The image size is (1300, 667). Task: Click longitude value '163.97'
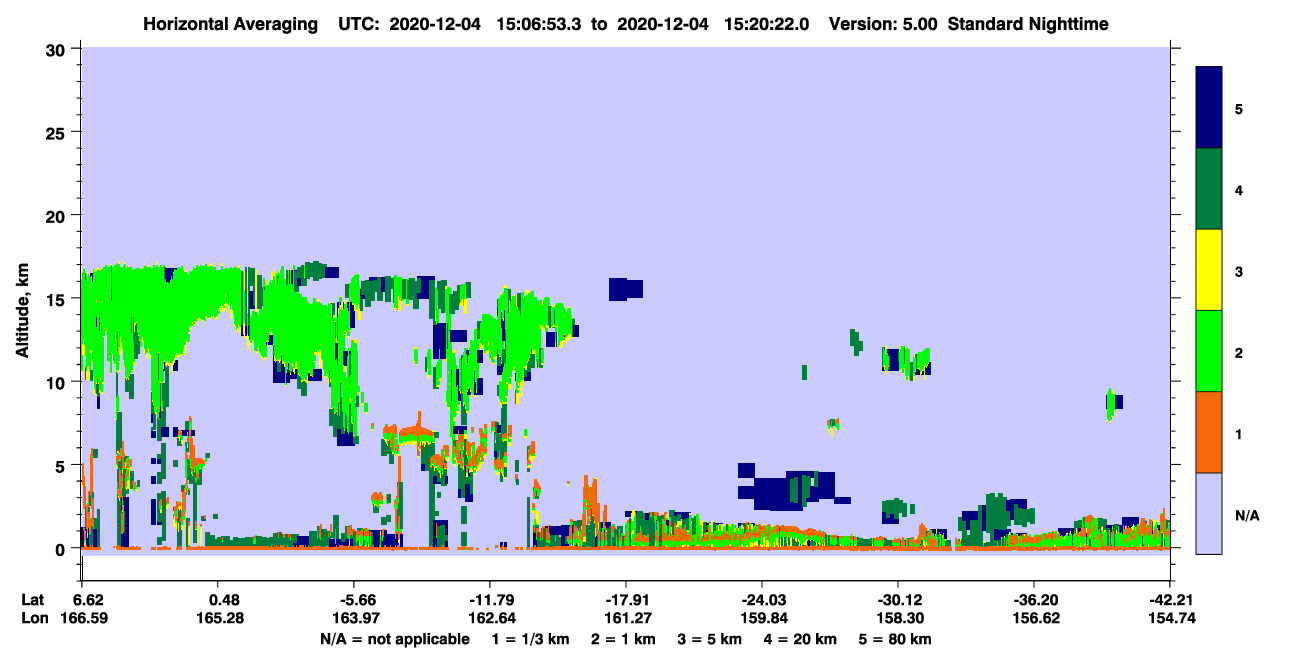pos(358,619)
